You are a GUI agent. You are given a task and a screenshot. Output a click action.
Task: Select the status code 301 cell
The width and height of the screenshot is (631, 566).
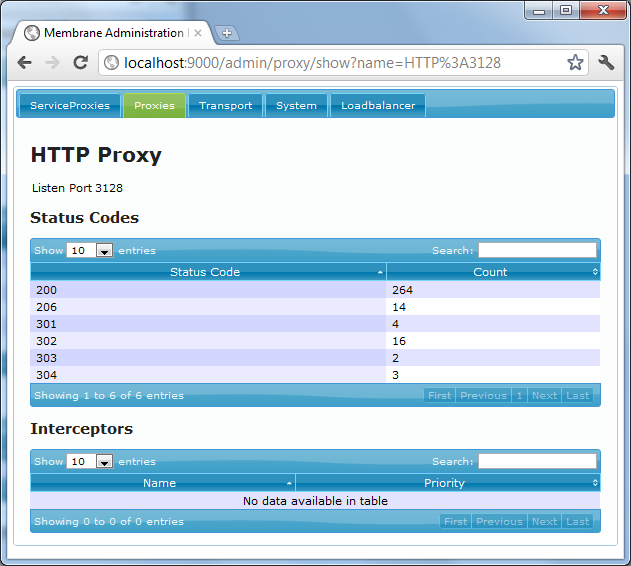(208, 324)
